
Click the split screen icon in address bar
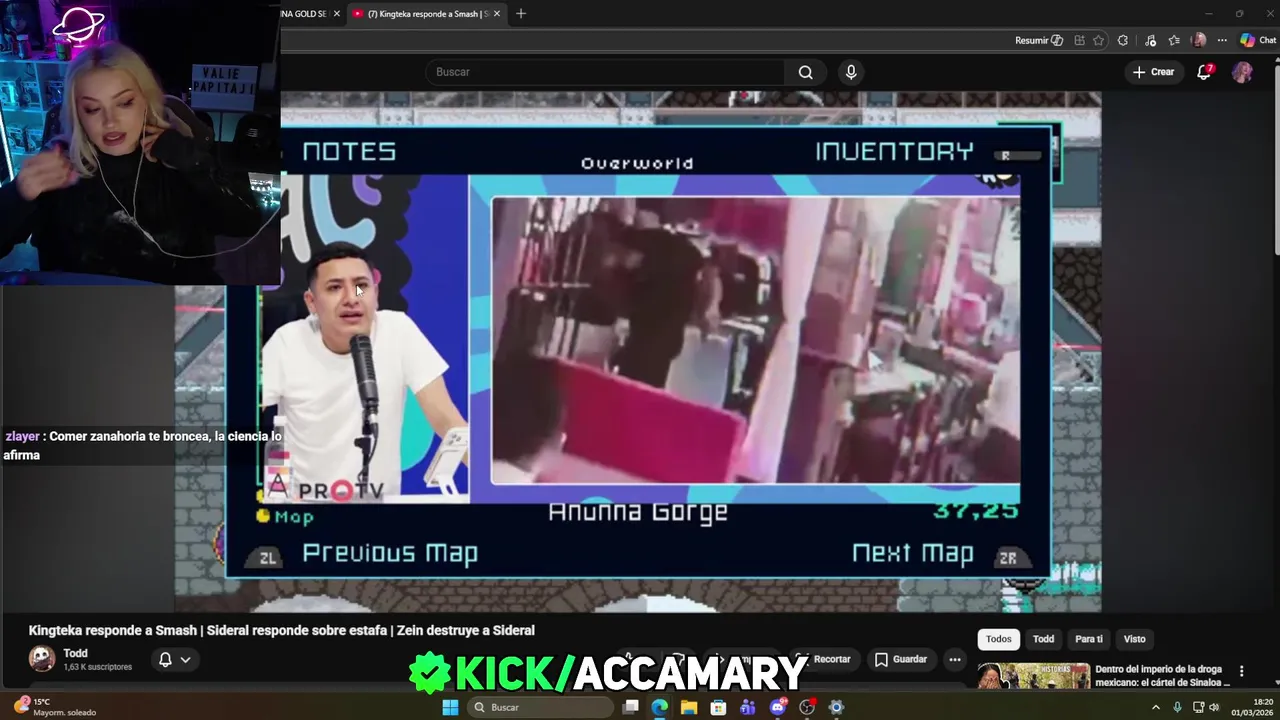(1079, 40)
